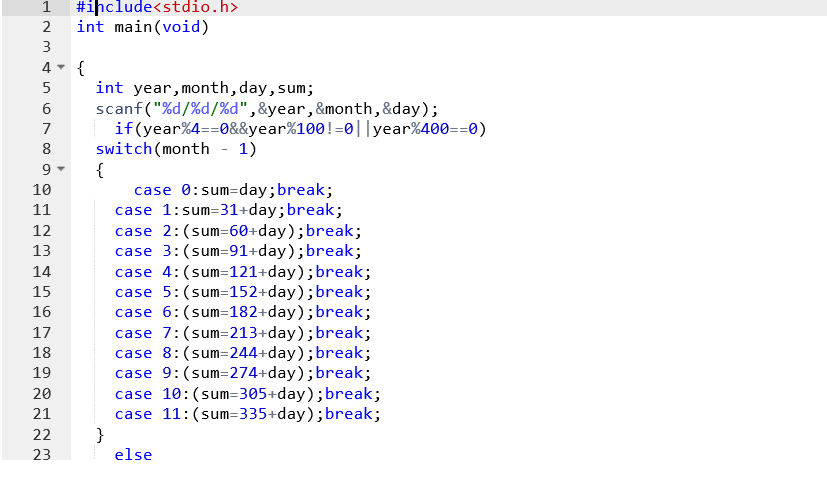Click the 'case 6:(sum=182+day)' line
The height and width of the screenshot is (480, 827).
pyautogui.click(x=243, y=312)
